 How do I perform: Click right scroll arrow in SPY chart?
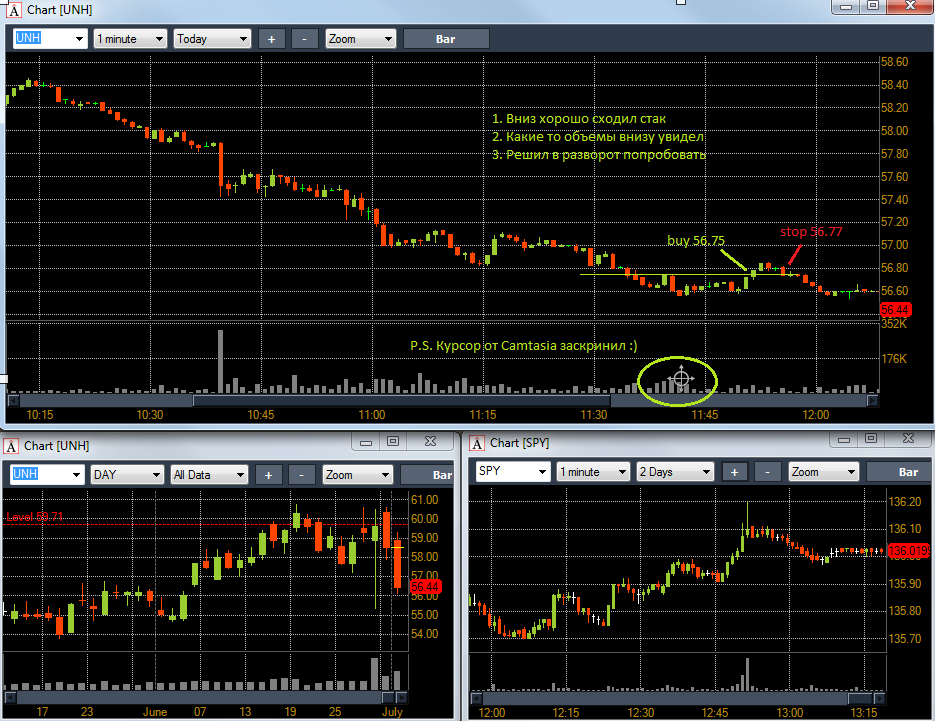(x=880, y=697)
